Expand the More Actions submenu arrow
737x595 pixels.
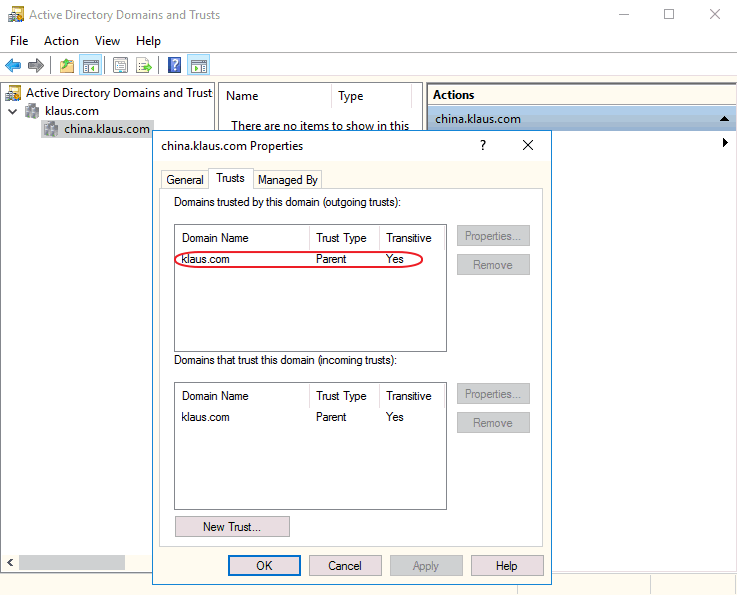click(x=724, y=143)
